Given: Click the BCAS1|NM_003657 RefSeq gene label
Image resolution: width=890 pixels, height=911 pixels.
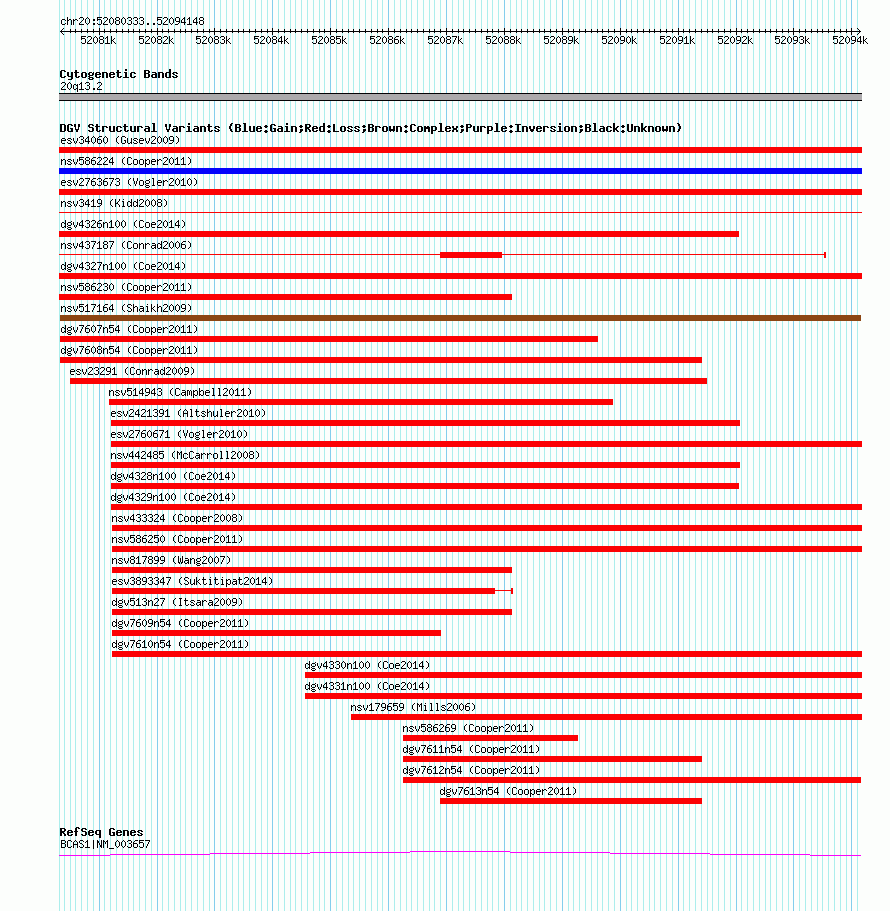Looking at the screenshot, I should tap(105, 844).
